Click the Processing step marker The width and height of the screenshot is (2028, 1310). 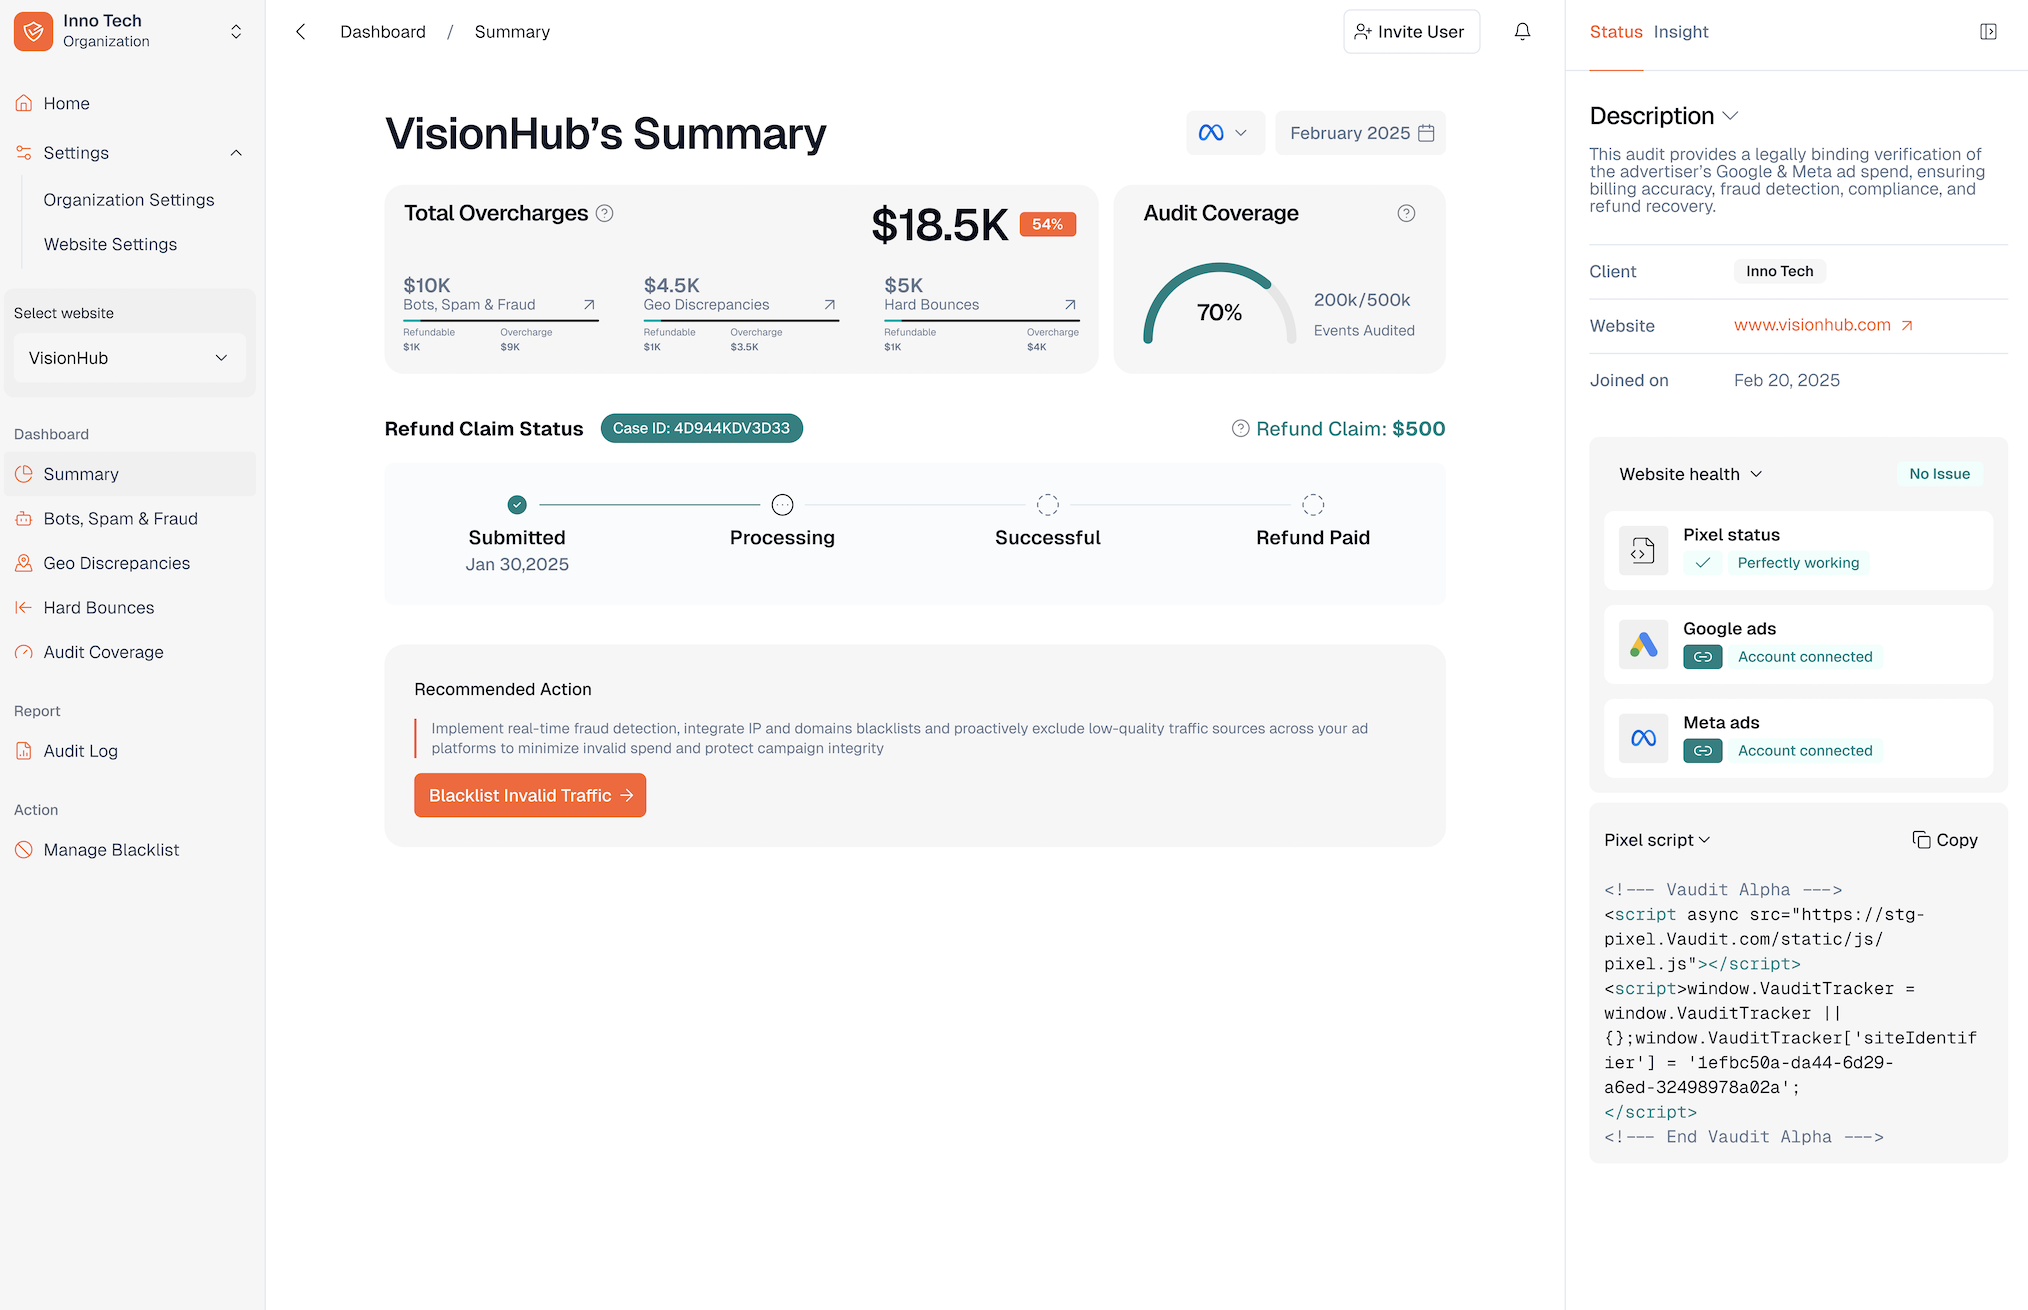pyautogui.click(x=782, y=505)
